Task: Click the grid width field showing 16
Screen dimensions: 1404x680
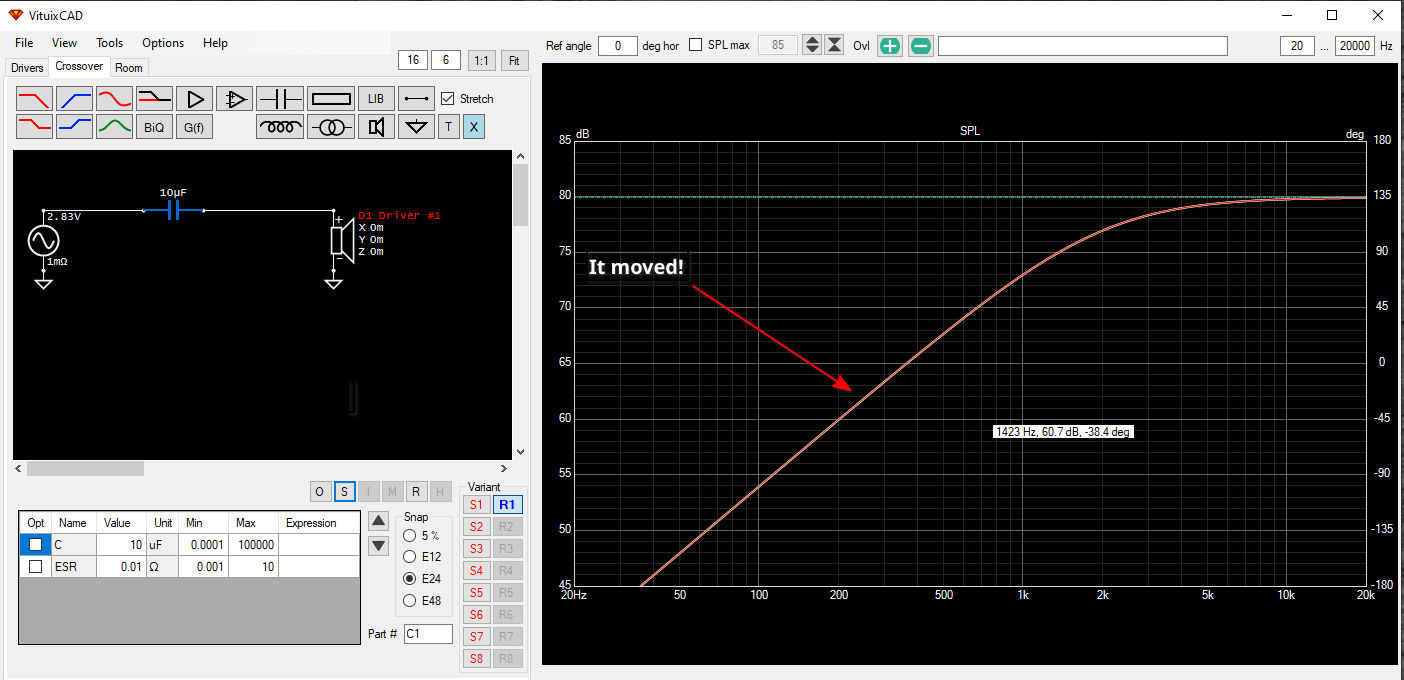Action: point(412,61)
